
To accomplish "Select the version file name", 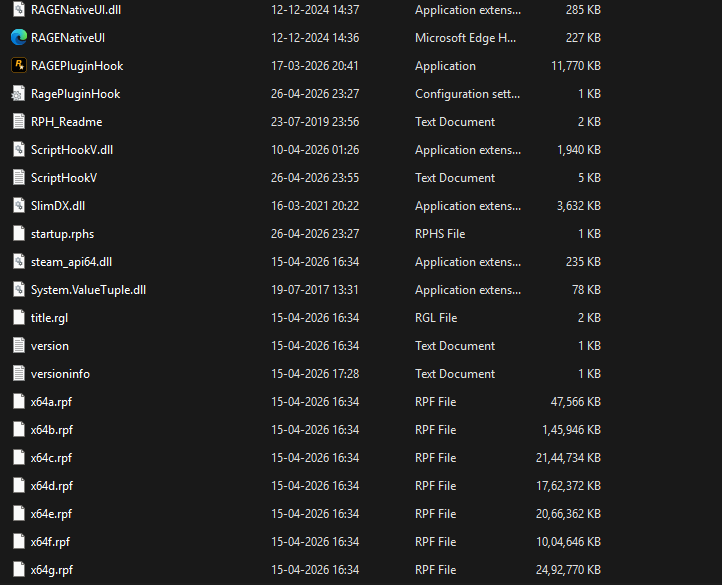I will pyautogui.click(x=50, y=346).
